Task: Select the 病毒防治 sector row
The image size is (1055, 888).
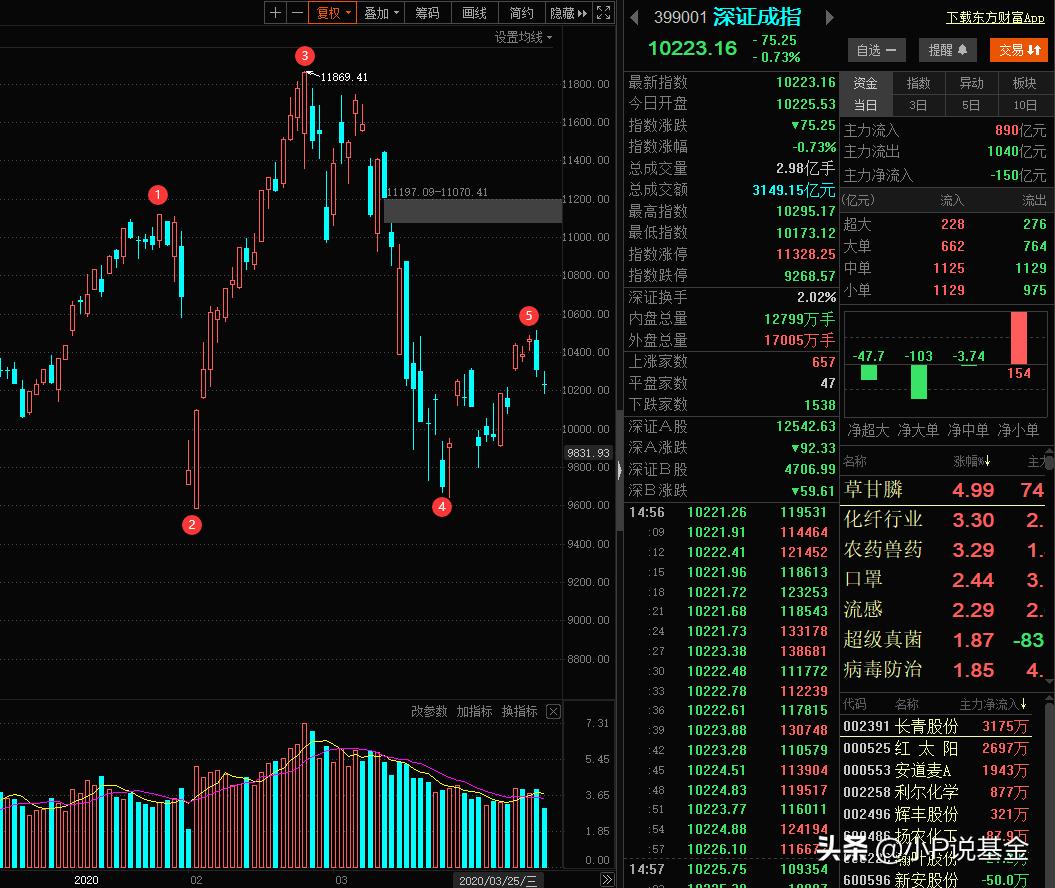Action: pos(944,669)
